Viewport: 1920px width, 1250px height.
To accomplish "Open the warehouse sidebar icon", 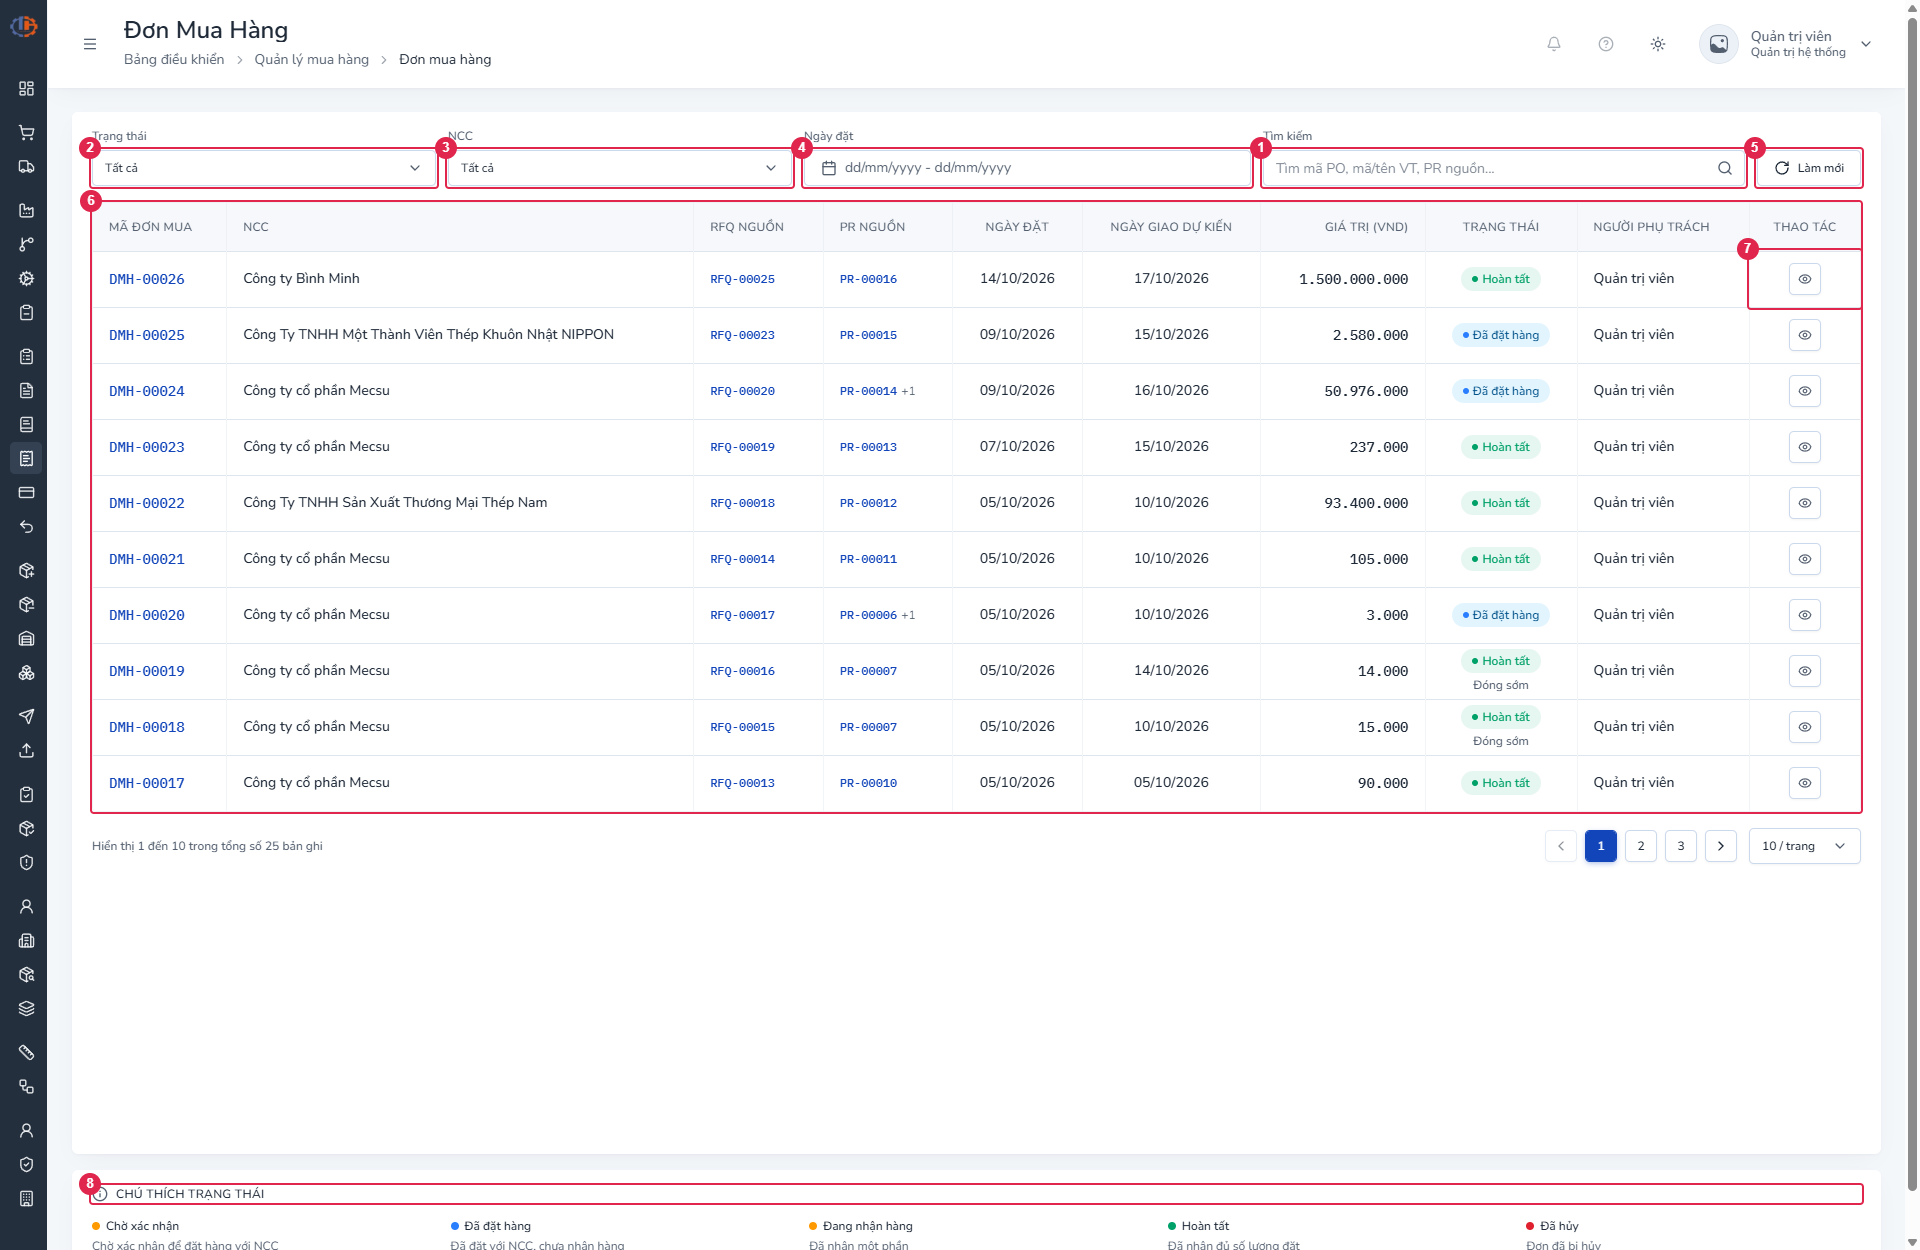I will point(27,639).
